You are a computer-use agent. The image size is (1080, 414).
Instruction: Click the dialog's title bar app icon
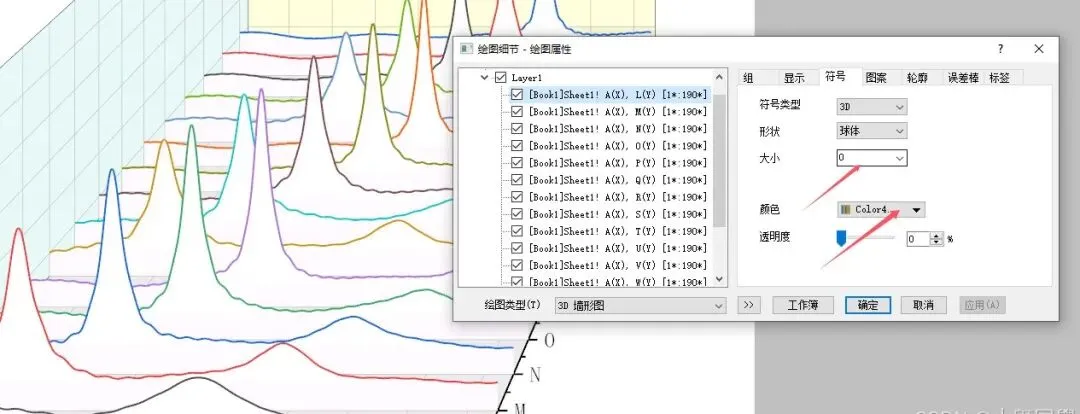(466, 49)
